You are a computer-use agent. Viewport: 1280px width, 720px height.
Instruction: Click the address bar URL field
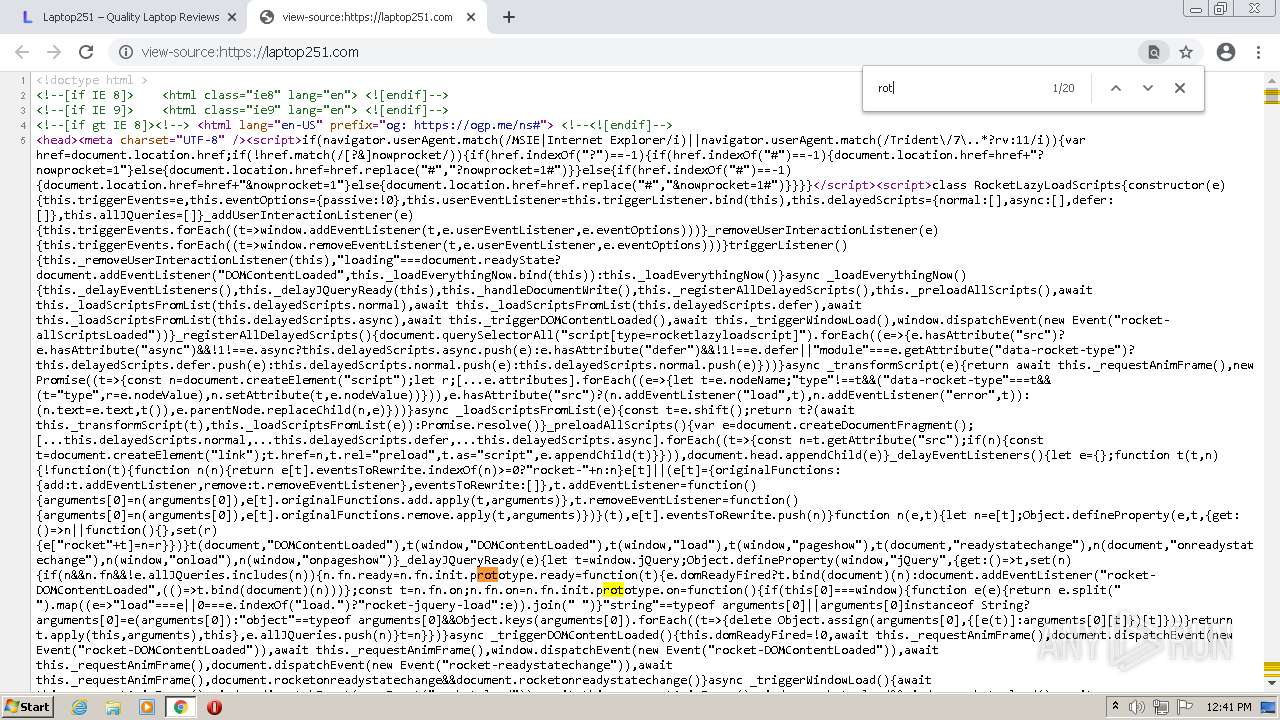(x=630, y=52)
